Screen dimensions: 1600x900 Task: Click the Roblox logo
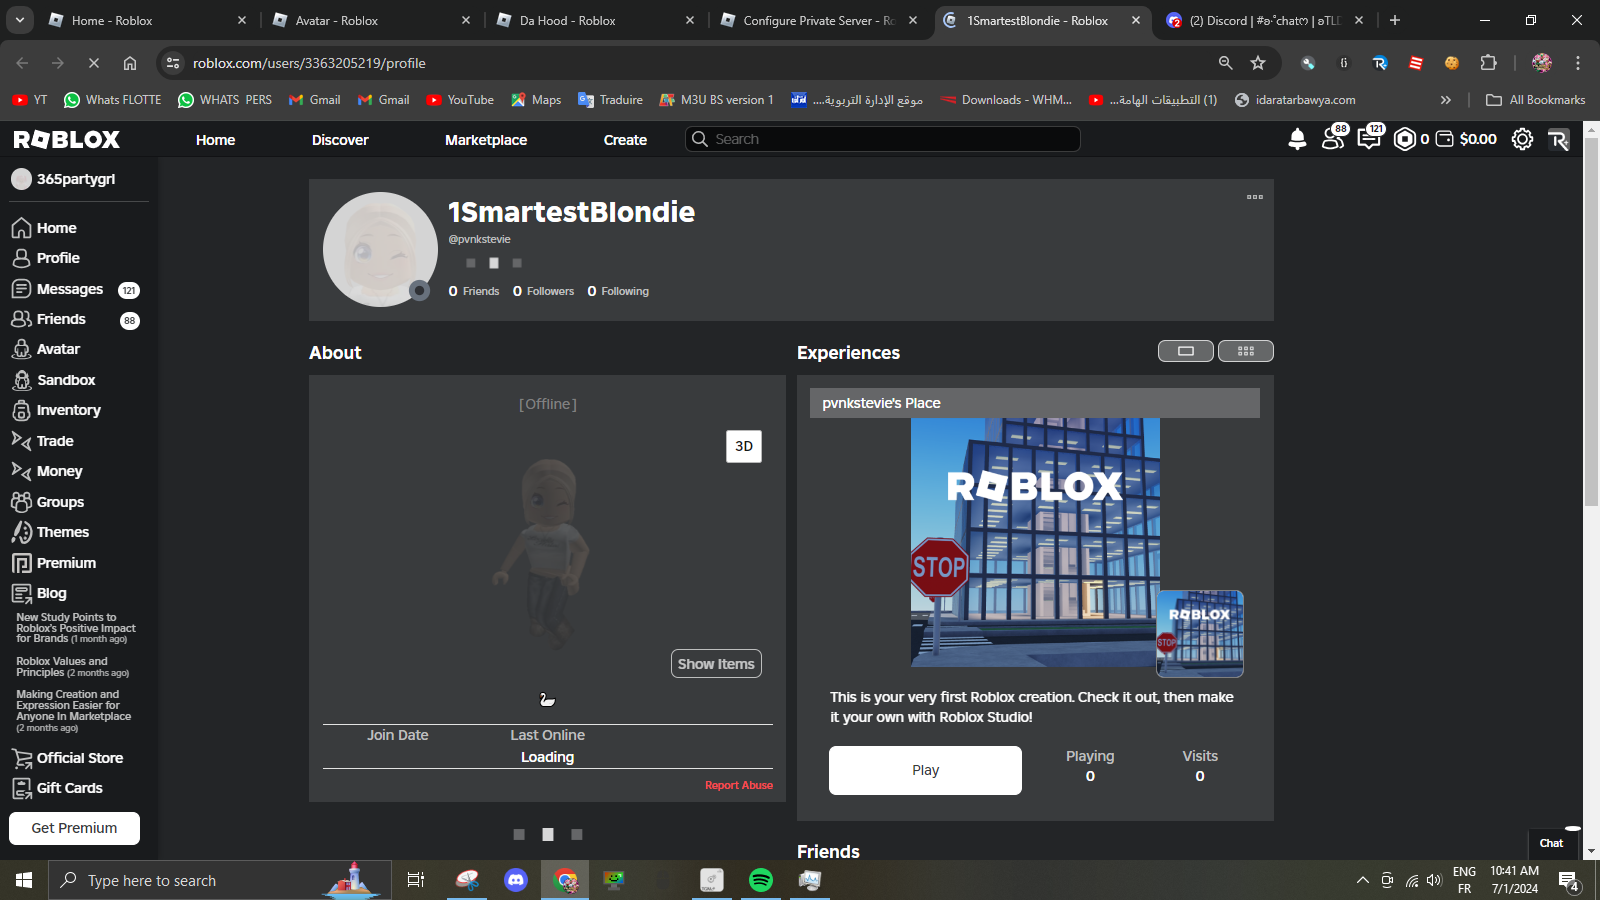tap(67, 139)
